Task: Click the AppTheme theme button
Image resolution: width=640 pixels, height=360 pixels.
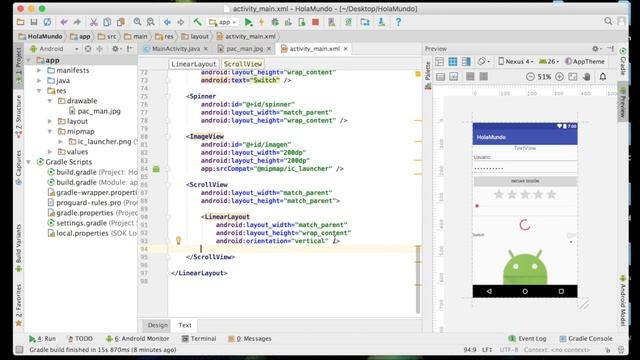Action: point(585,62)
